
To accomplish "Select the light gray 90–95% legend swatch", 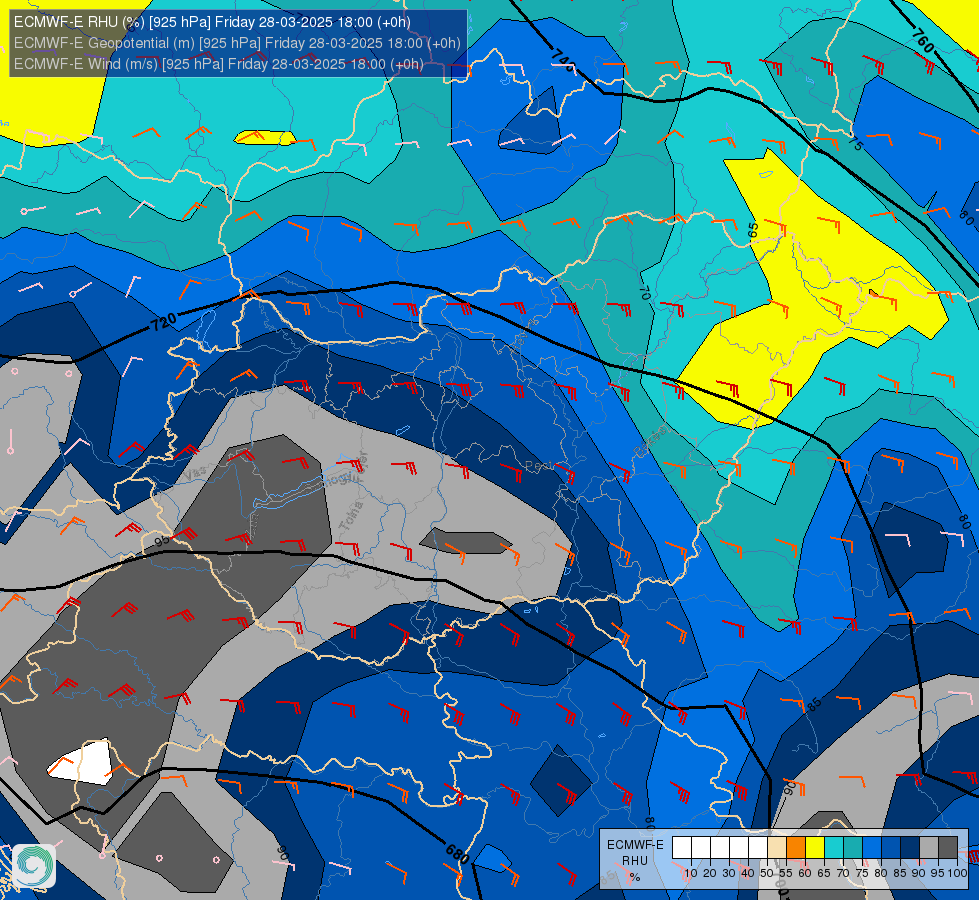I will coord(929,848).
